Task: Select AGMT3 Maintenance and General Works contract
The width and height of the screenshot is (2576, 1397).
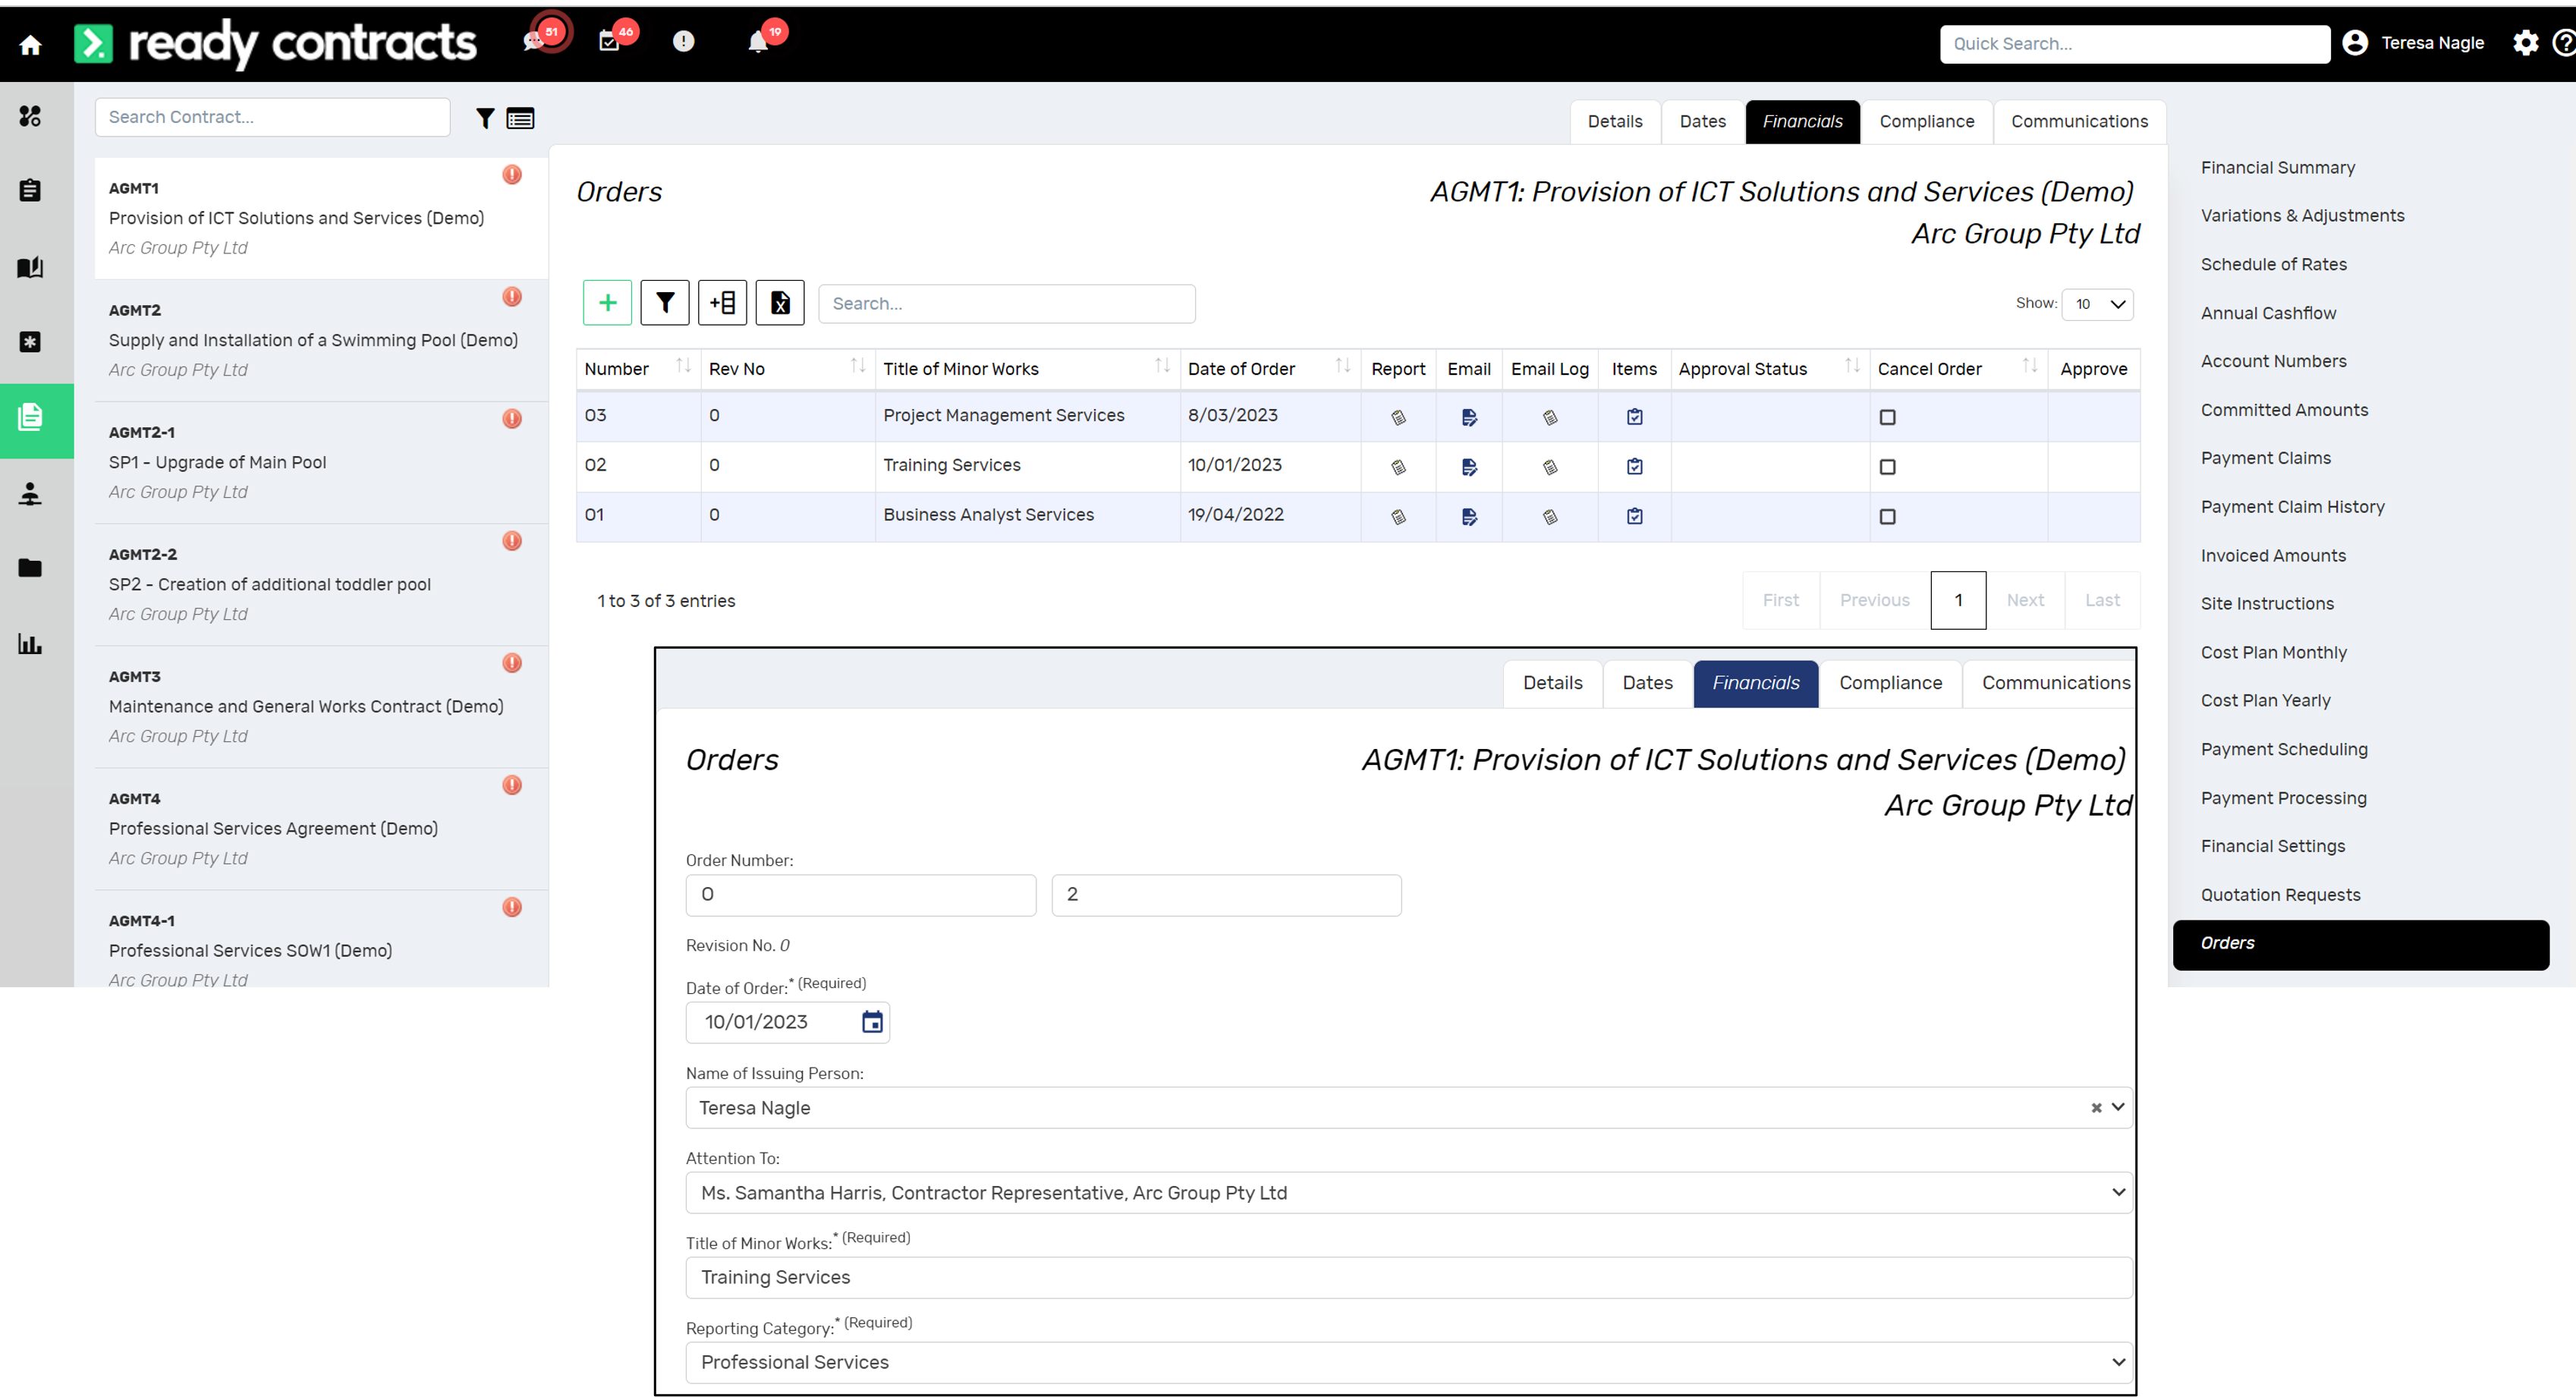Action: [x=321, y=706]
